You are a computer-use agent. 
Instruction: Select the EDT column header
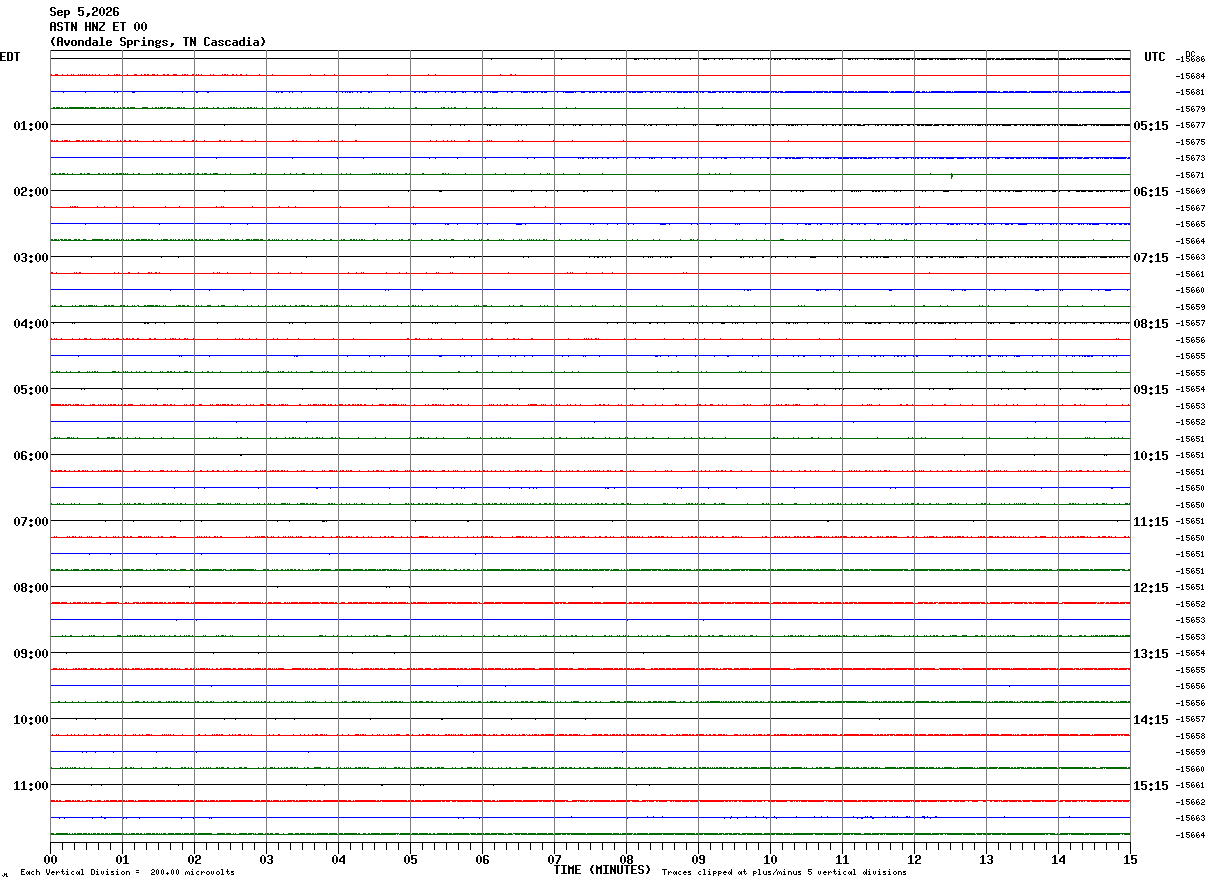tap(10, 57)
